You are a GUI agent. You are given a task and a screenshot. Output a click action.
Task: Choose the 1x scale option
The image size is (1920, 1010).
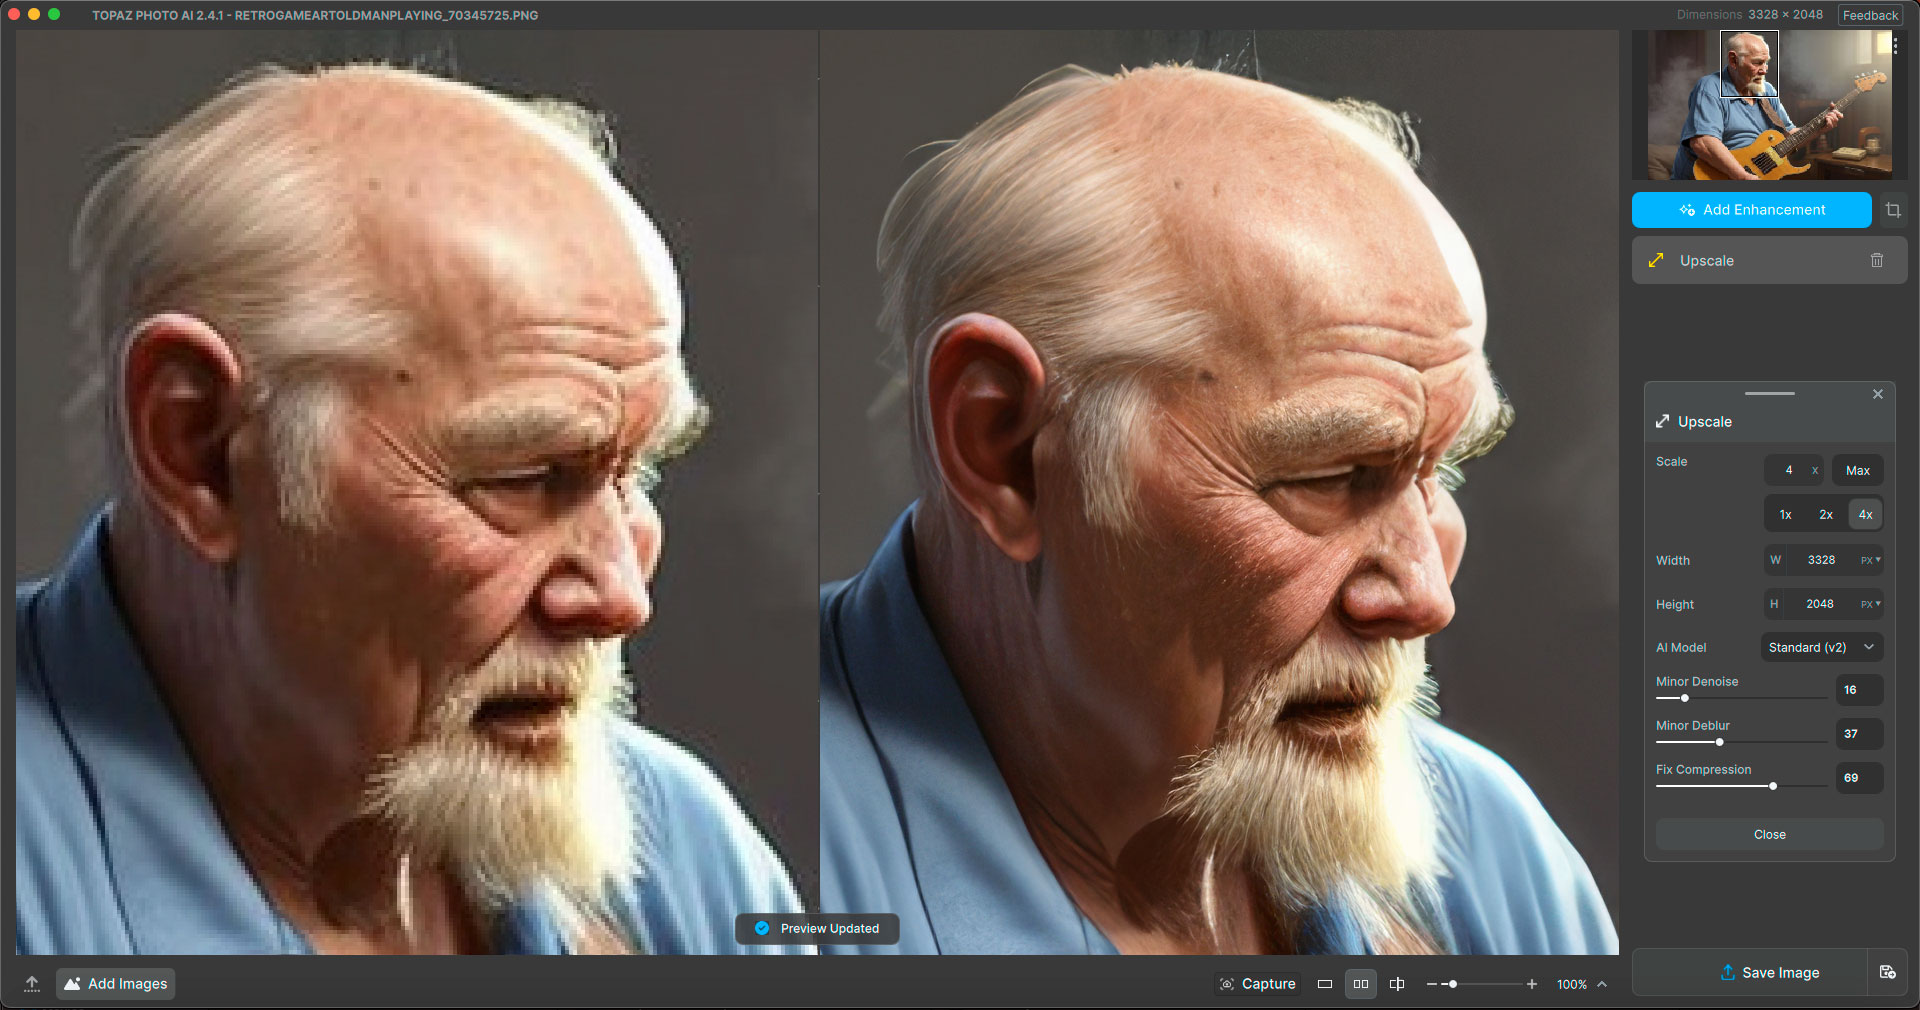pos(1785,515)
